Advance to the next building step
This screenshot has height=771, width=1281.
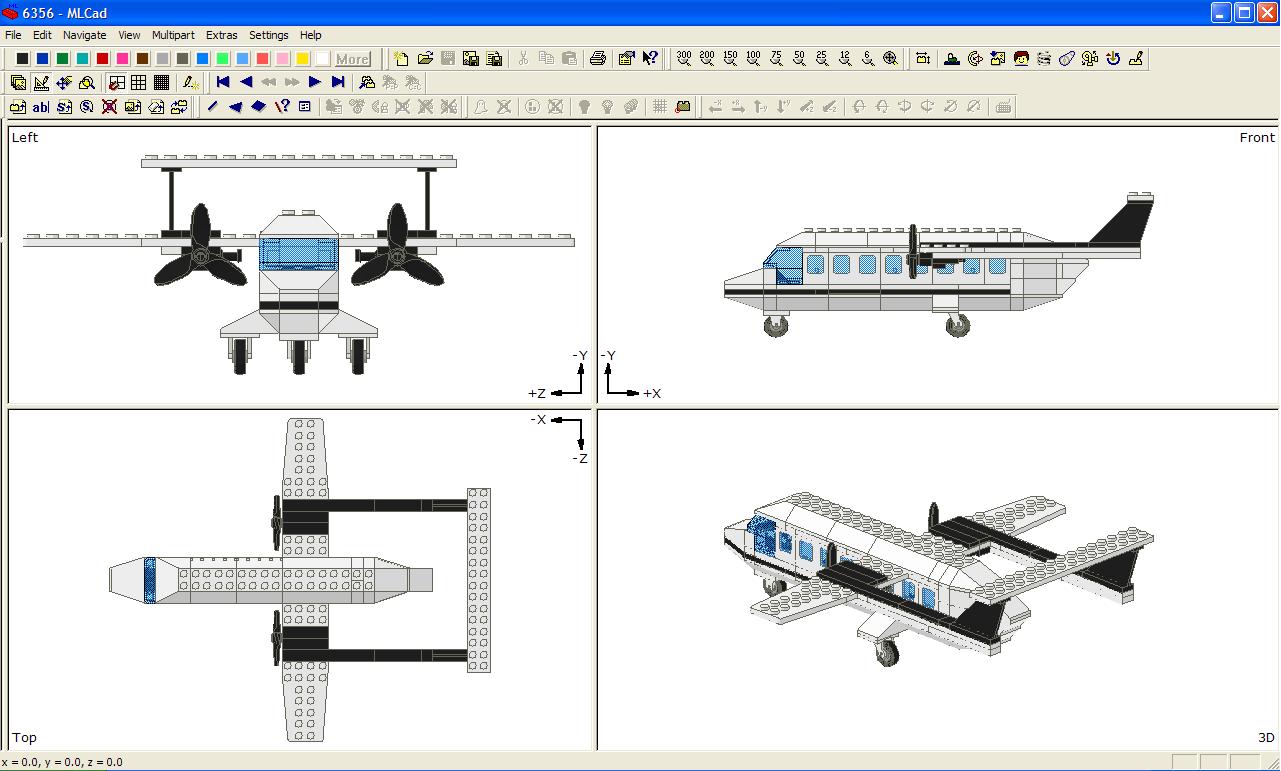pos(315,83)
